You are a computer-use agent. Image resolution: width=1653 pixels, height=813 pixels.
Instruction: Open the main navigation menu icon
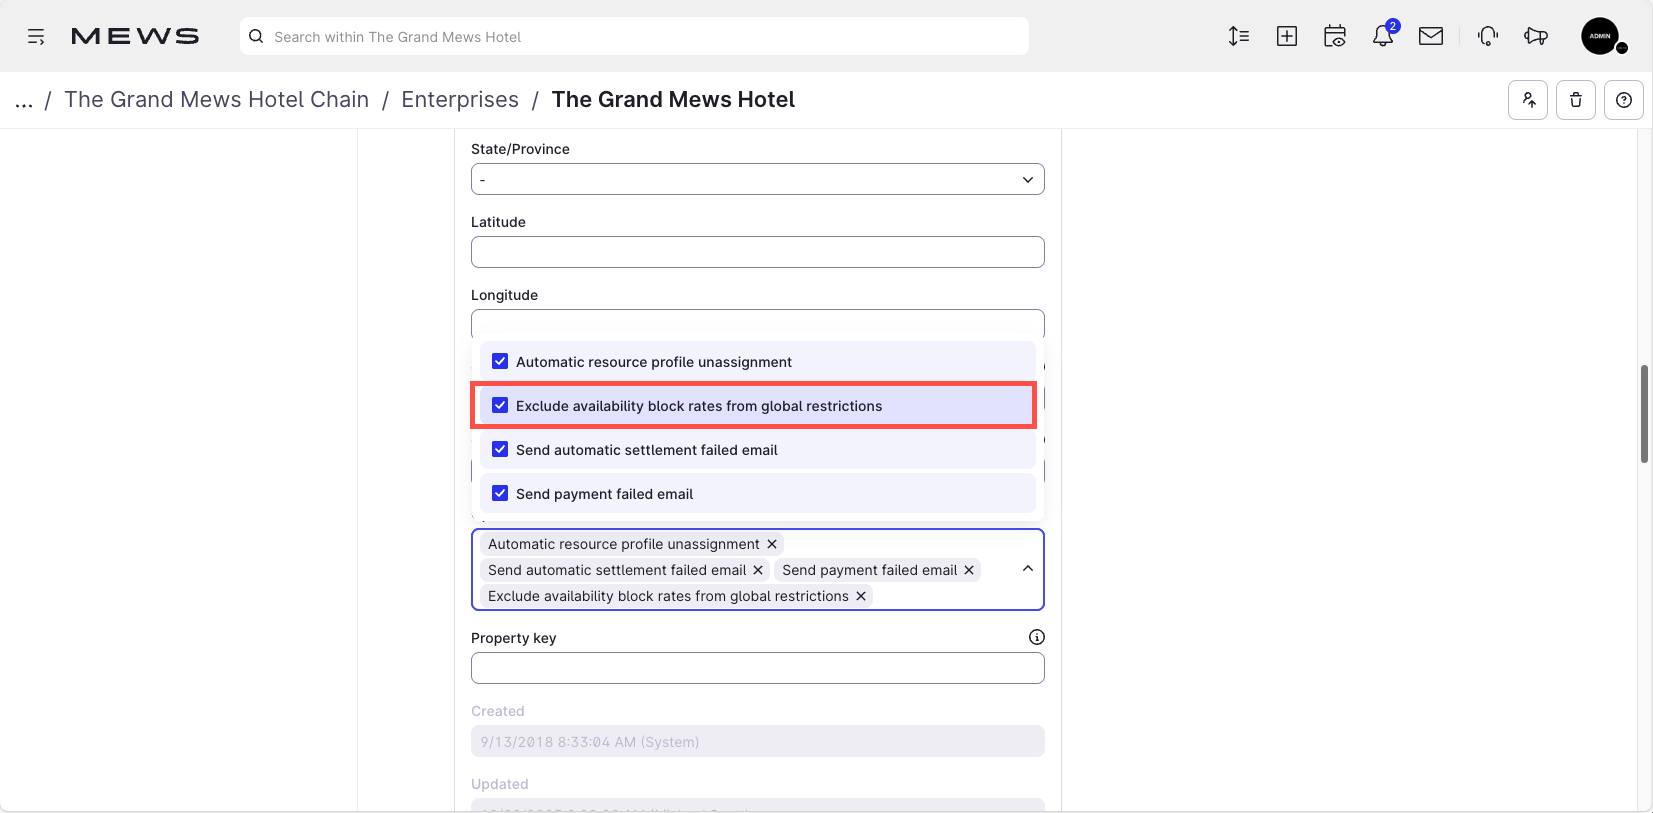36,37
